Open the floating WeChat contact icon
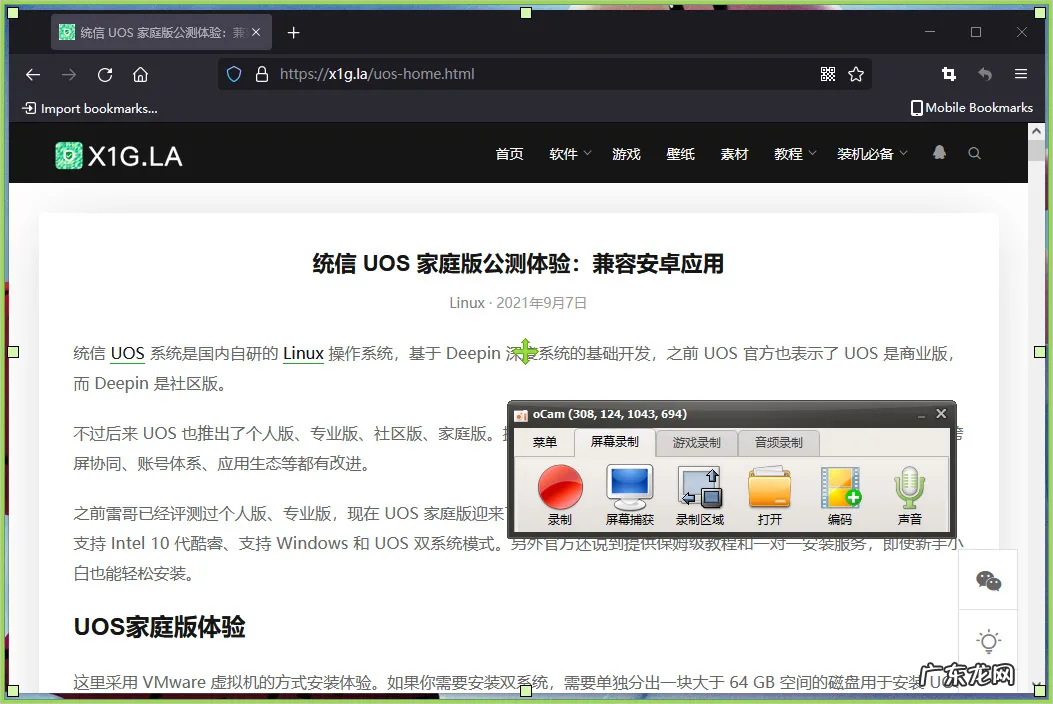This screenshot has height=704, width=1053. (988, 578)
